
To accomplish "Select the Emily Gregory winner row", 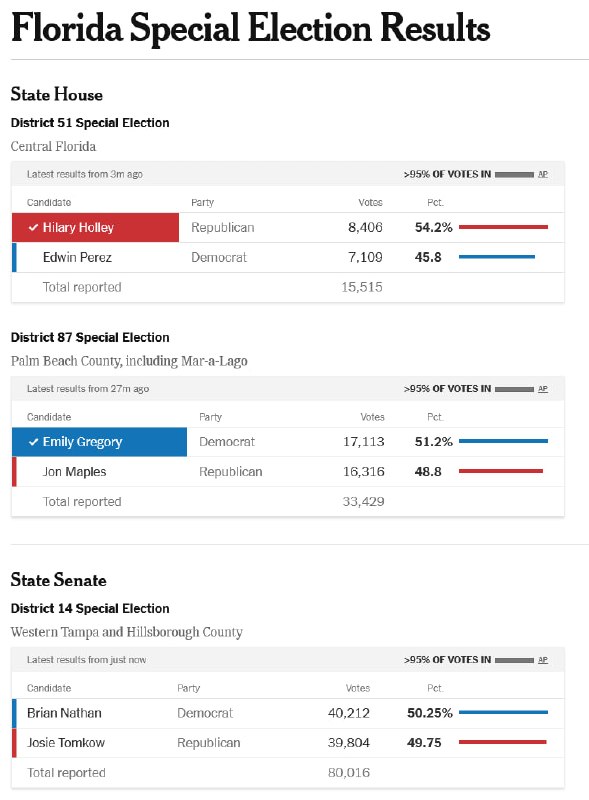I will [288, 442].
